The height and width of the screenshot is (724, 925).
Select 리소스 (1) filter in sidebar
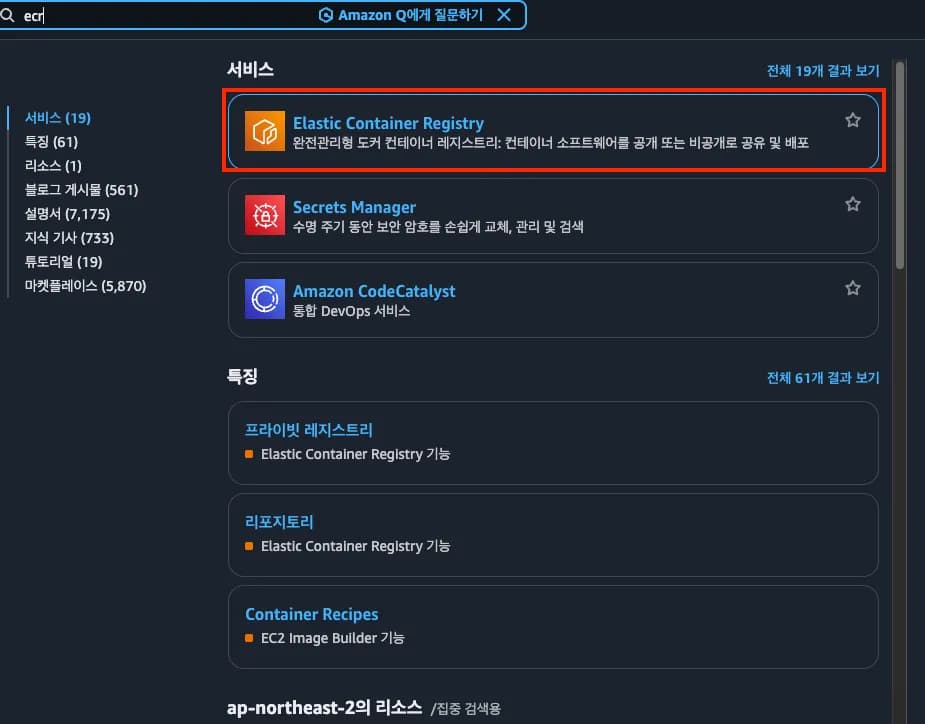tap(53, 166)
